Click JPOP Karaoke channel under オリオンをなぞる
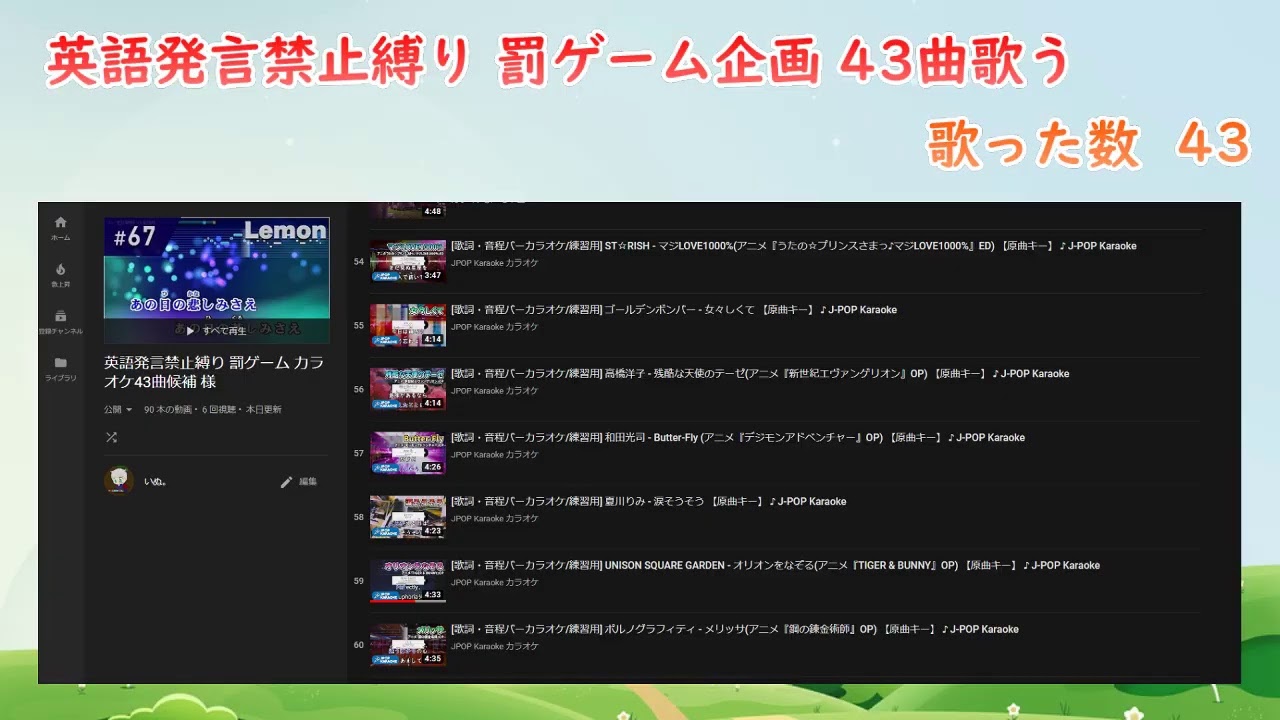 (495, 583)
